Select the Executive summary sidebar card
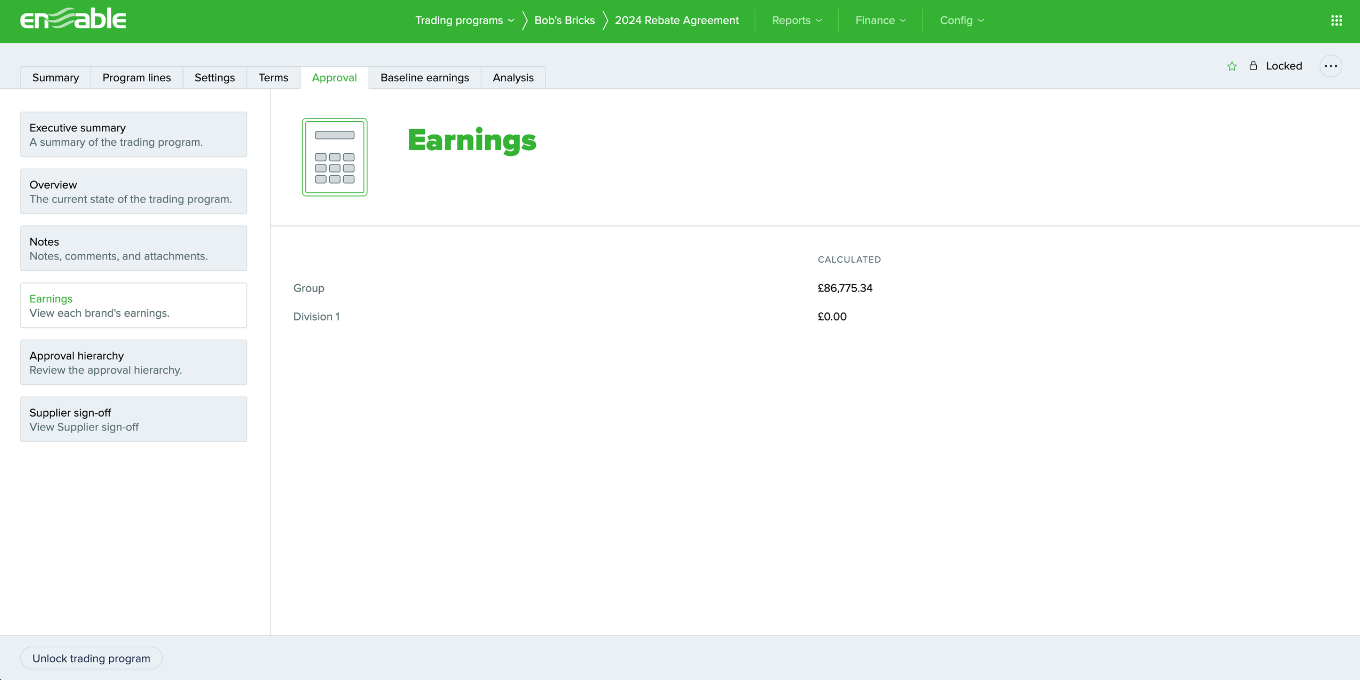 [x=133, y=133]
